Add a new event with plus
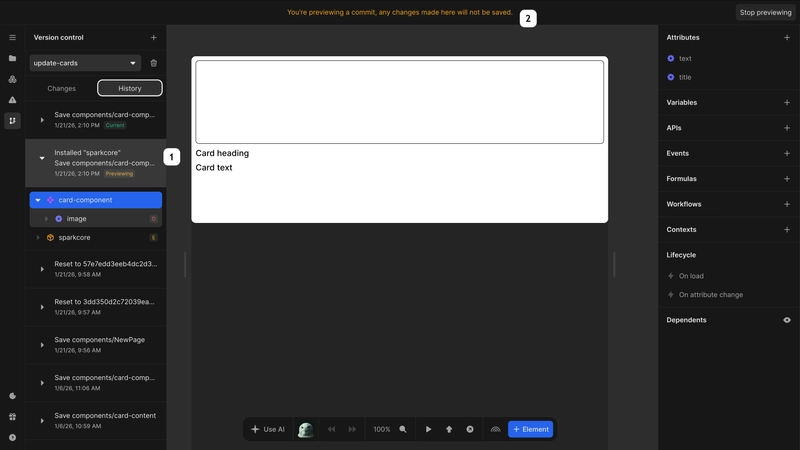800x450 pixels. pos(787,153)
